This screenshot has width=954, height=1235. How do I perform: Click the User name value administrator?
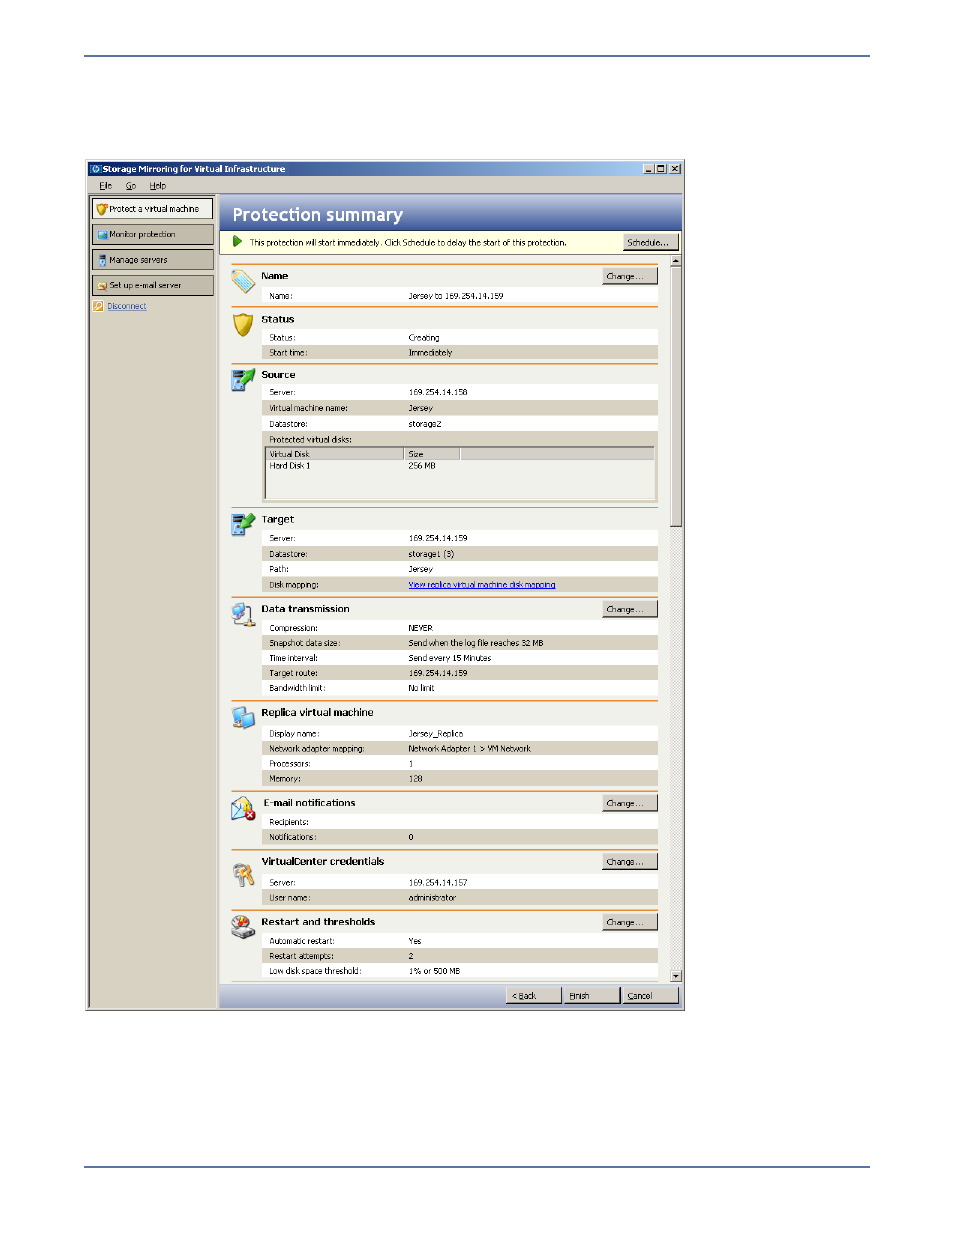[x=432, y=898]
